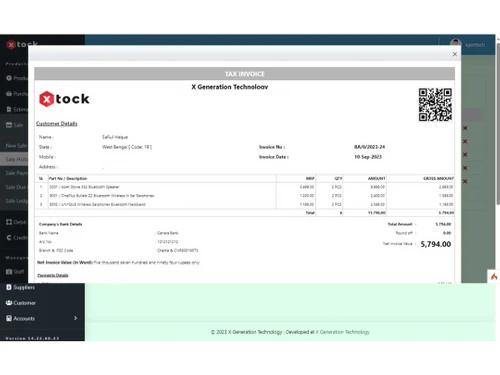Open Sale Due in the sidebar
This screenshot has height=375, width=500.
[16, 187]
